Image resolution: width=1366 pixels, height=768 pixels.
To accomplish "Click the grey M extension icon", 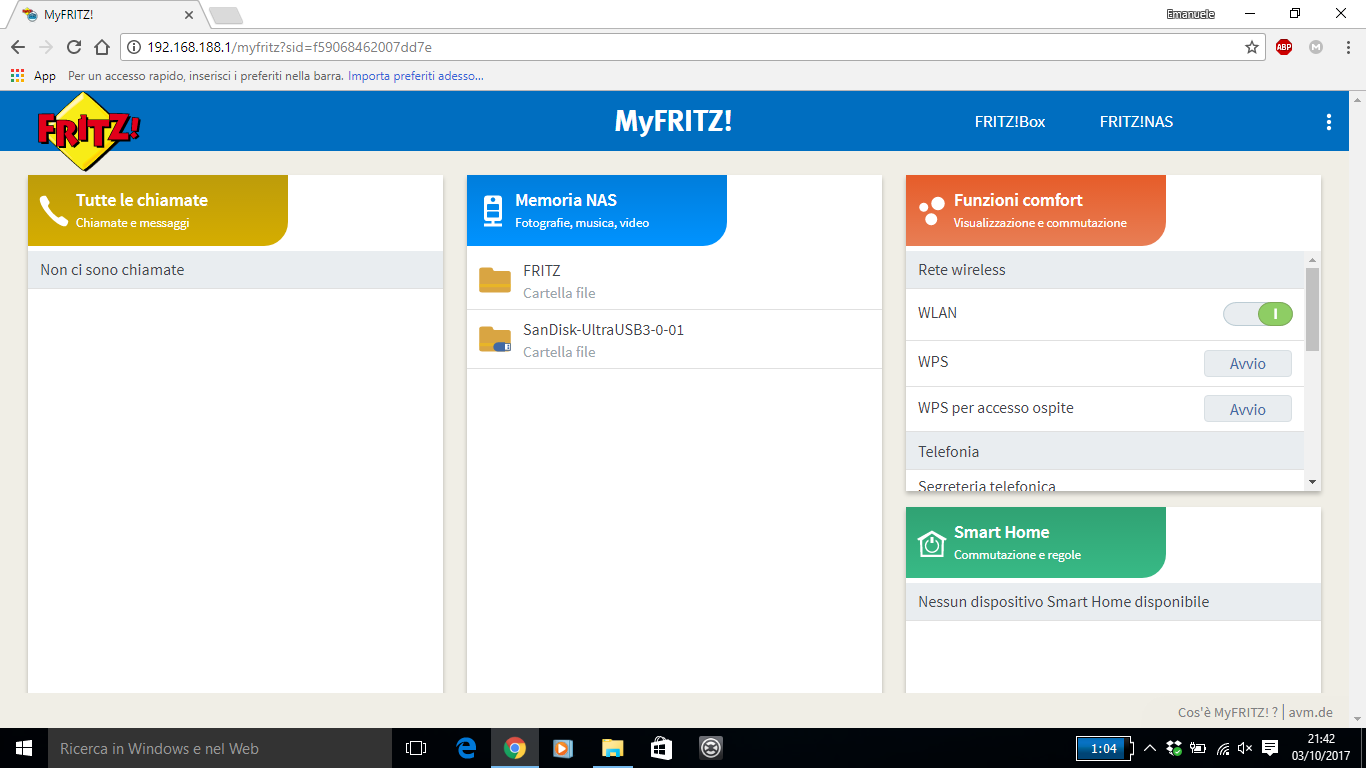I will pyautogui.click(x=1315, y=47).
